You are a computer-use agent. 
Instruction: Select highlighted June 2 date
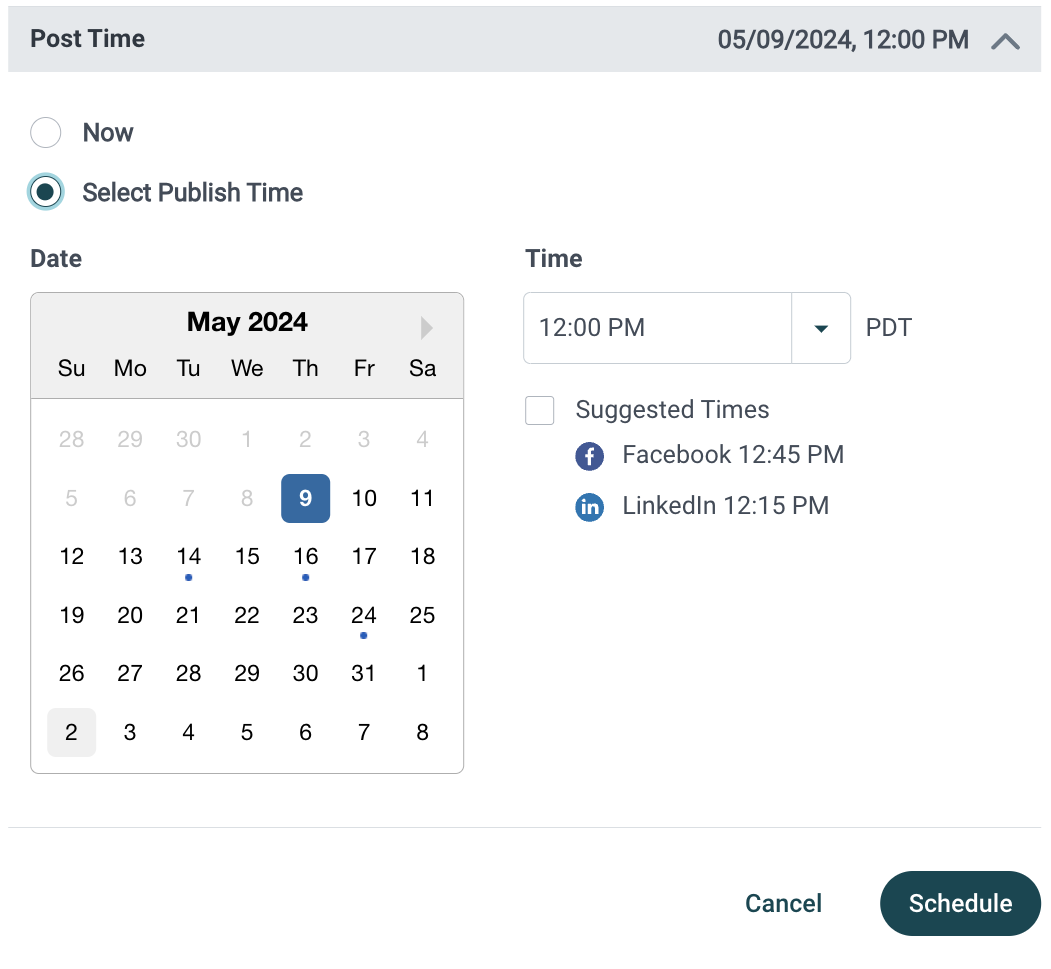[x=72, y=732]
